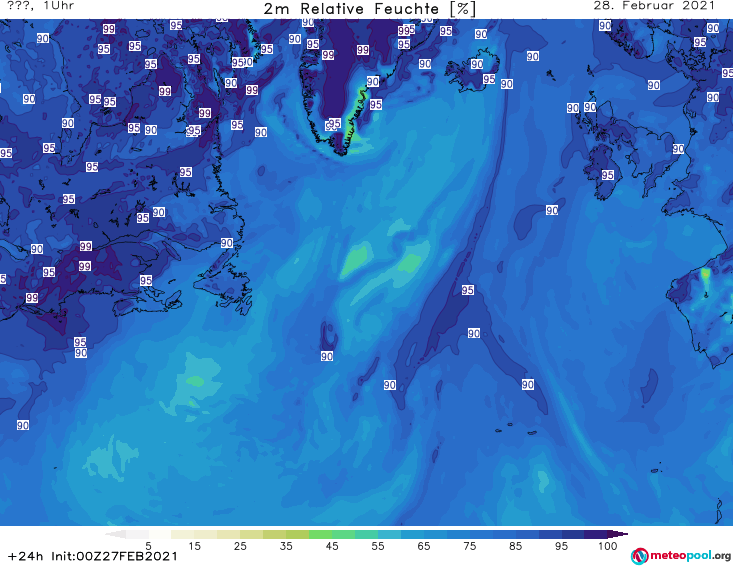Click the meteopool.org website text
The height and width of the screenshot is (566, 733).
(690, 556)
